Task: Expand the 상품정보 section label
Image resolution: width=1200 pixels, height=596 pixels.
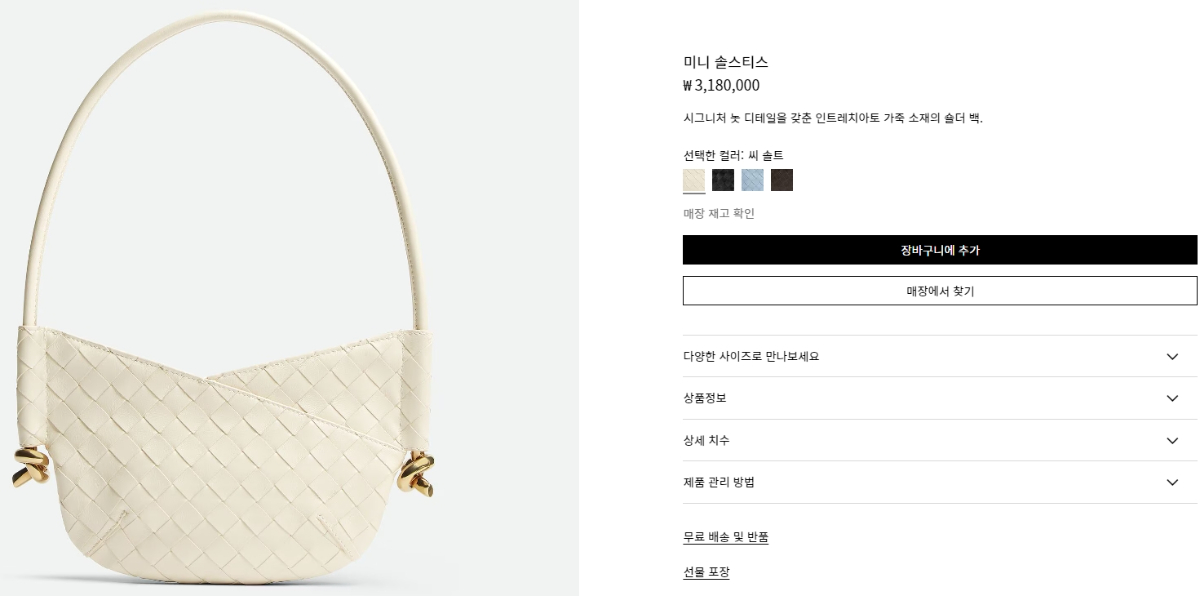Action: coord(705,399)
